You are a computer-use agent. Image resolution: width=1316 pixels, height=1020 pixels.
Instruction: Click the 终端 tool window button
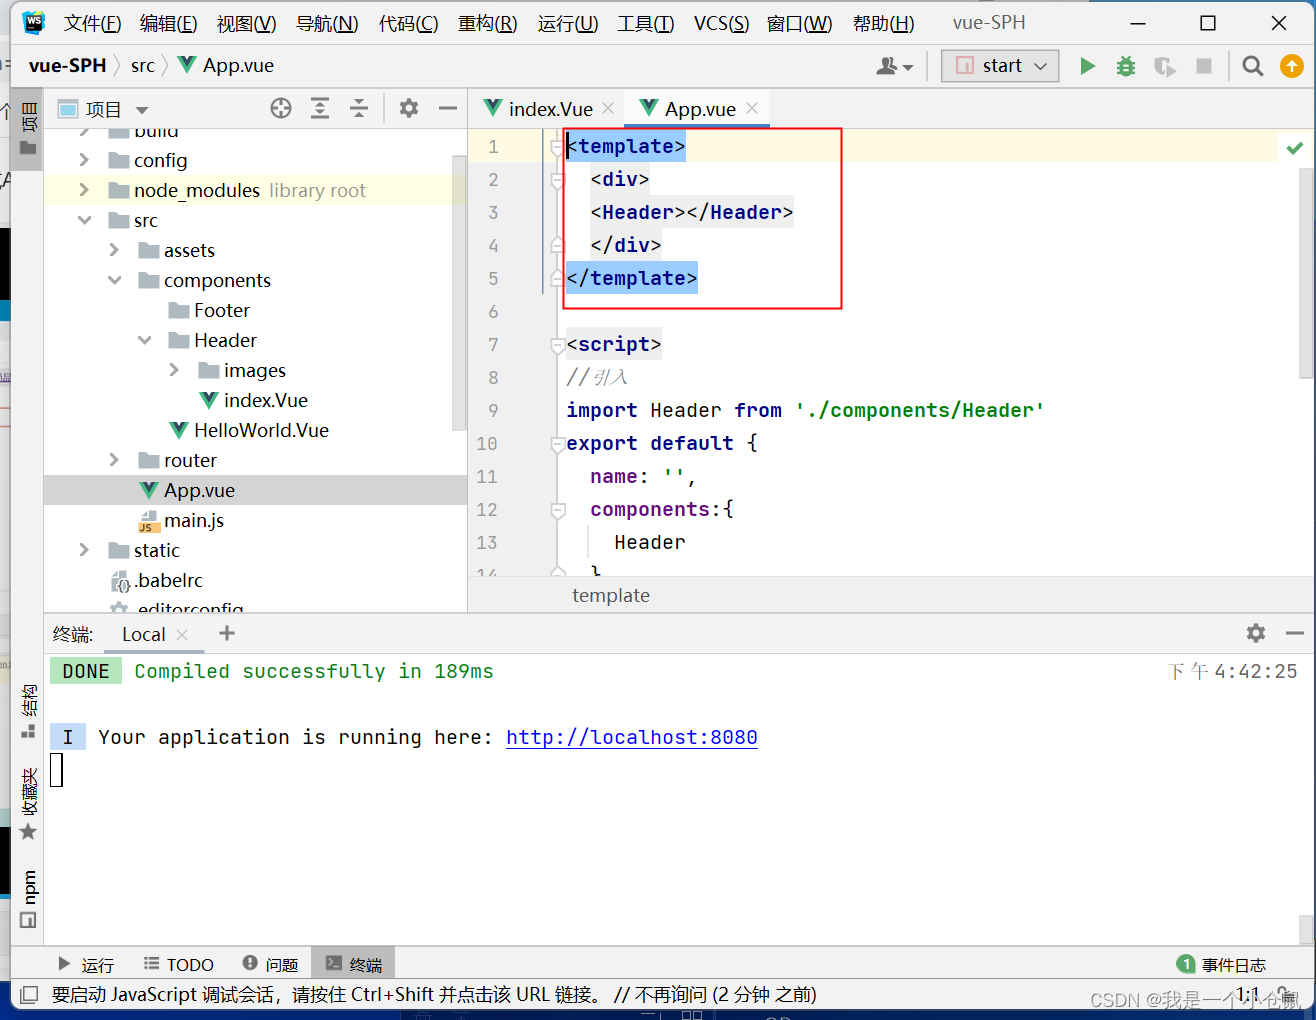pyautogui.click(x=354, y=964)
